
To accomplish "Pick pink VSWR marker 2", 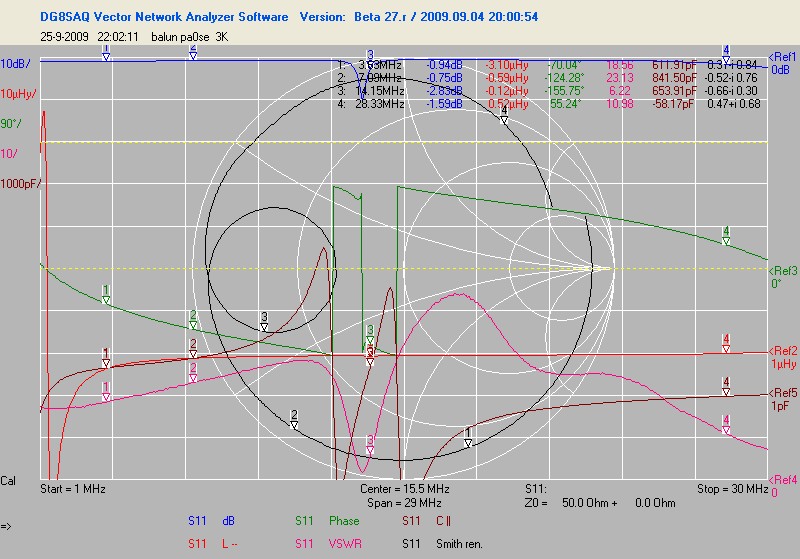I will point(193,373).
